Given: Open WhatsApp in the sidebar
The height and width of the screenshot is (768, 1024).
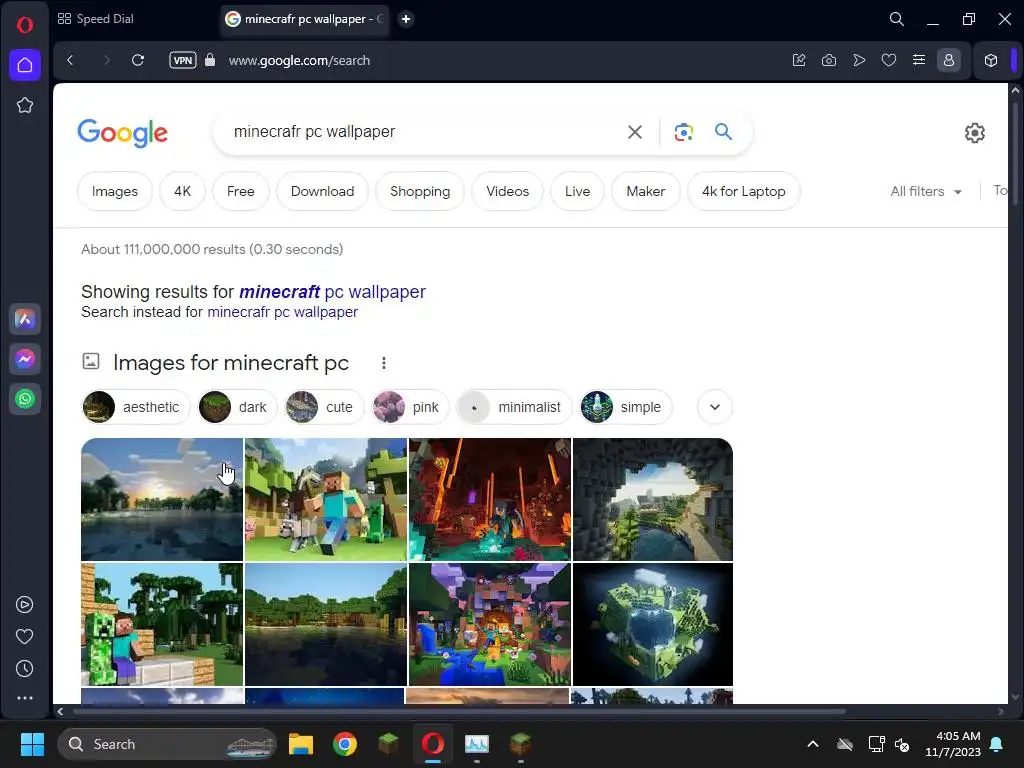Looking at the screenshot, I should 25,399.
